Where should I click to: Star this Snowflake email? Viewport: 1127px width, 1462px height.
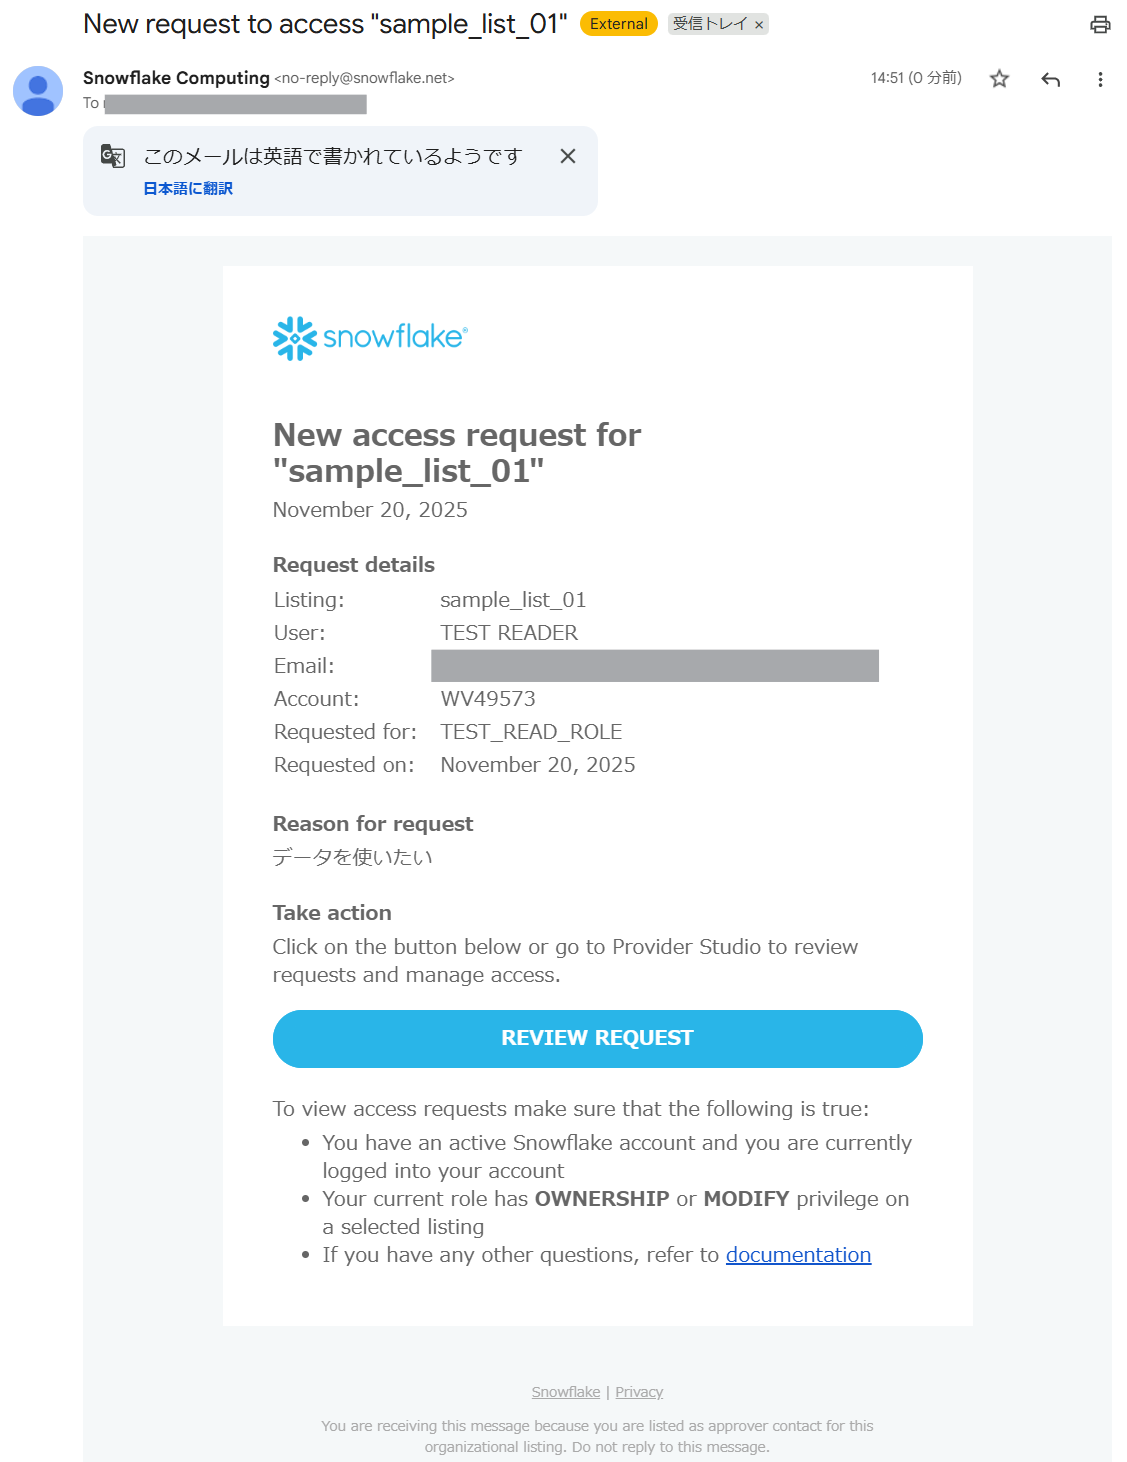coord(999,79)
